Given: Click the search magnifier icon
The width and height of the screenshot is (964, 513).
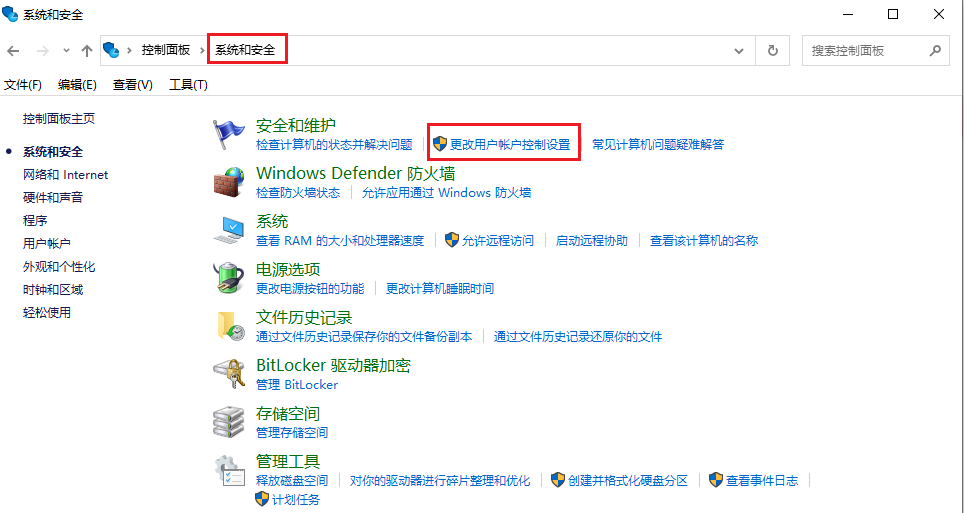Looking at the screenshot, I should pyautogui.click(x=935, y=50).
